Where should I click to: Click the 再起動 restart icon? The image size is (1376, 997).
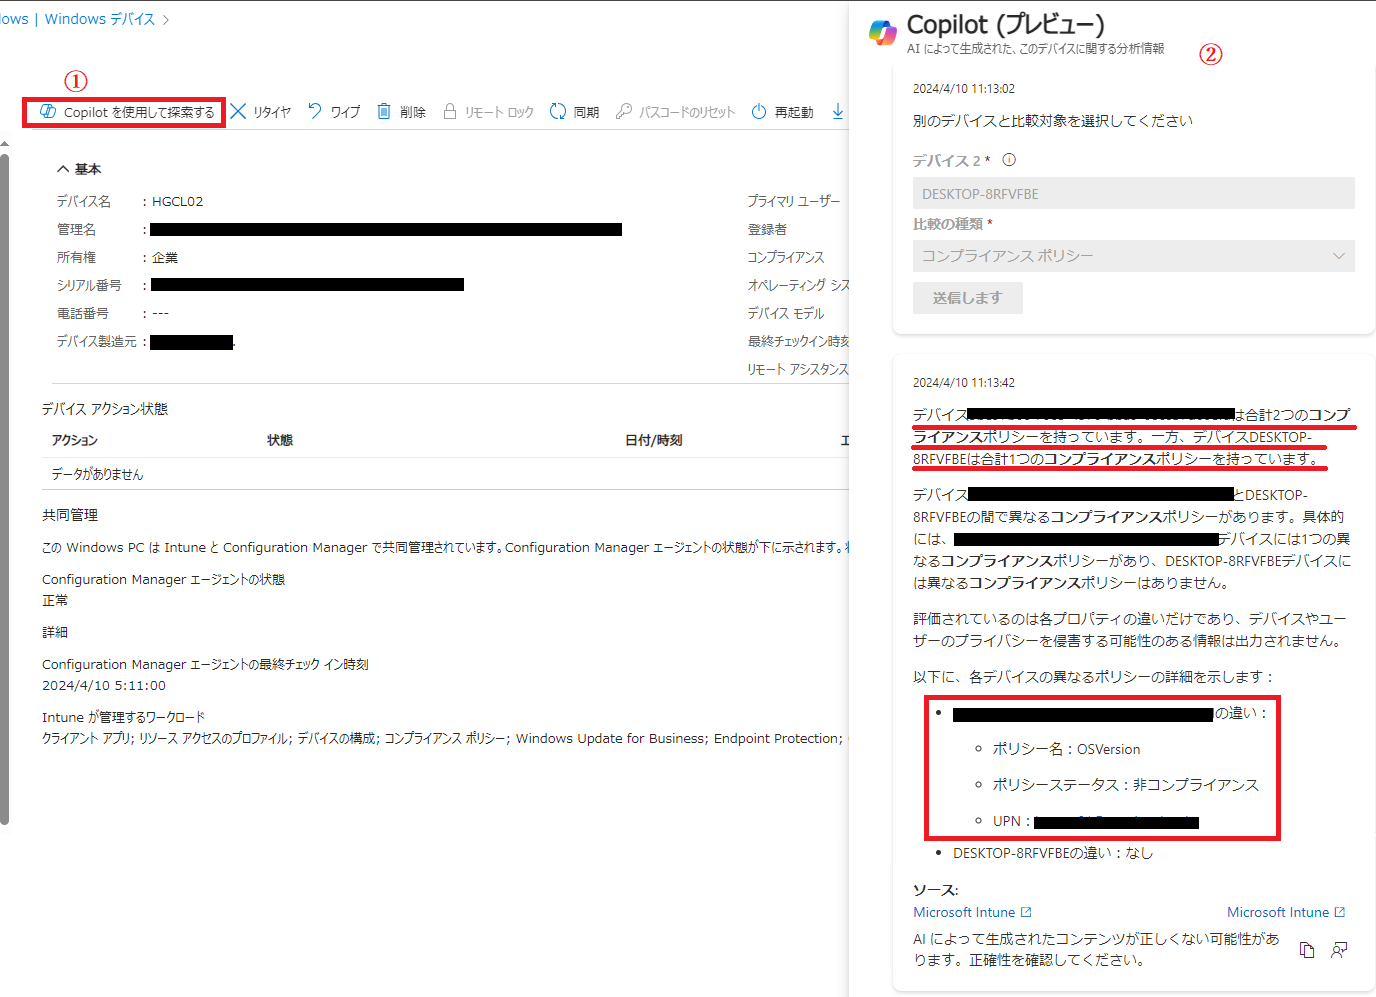(759, 111)
